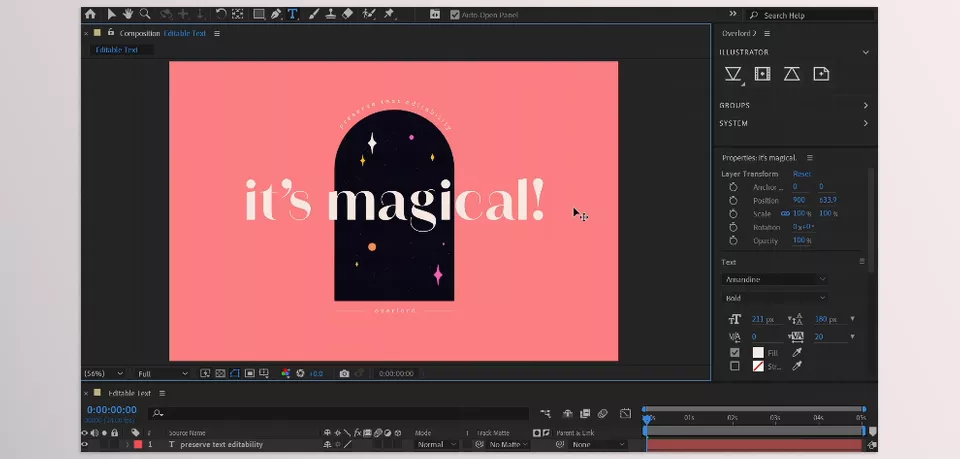Click the Home icon in toolbar
This screenshot has height=459, width=960.
coord(91,13)
